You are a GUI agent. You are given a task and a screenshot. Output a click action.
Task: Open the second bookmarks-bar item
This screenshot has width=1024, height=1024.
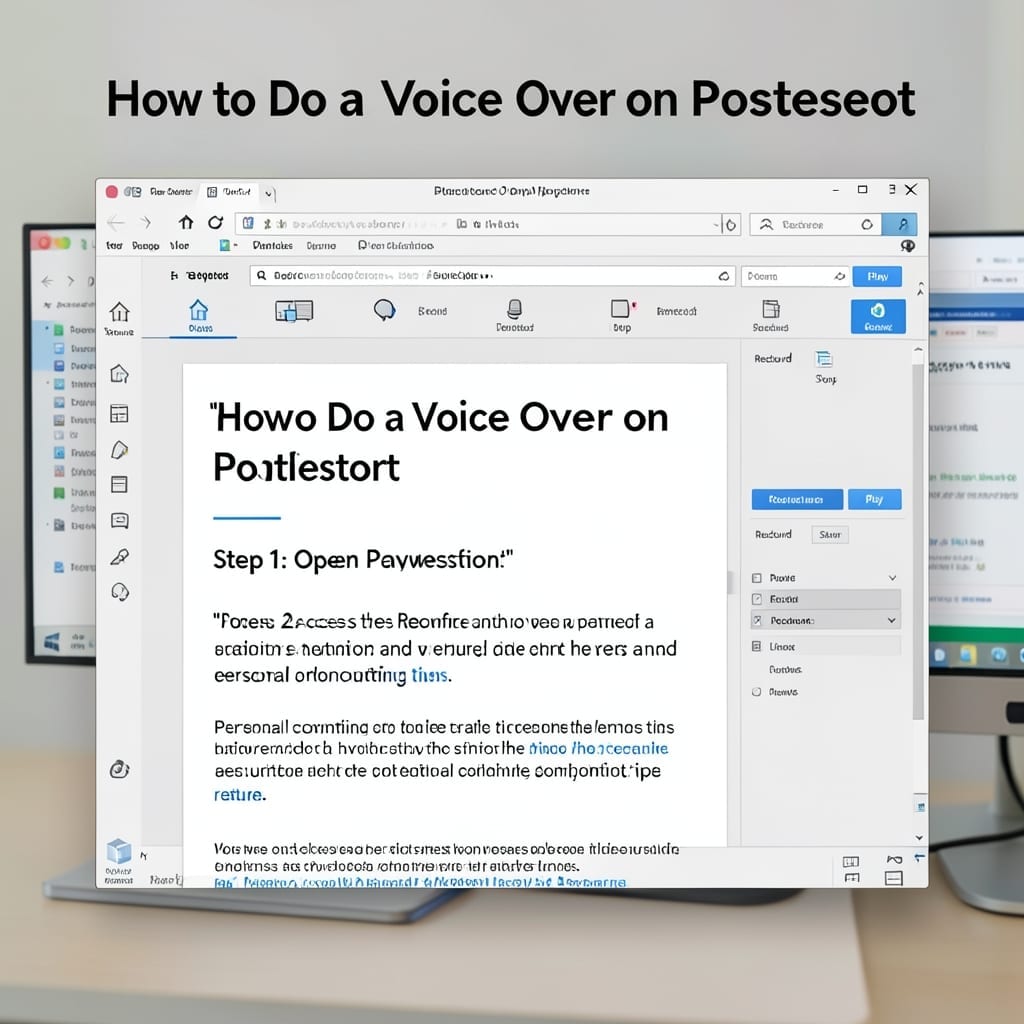point(146,246)
